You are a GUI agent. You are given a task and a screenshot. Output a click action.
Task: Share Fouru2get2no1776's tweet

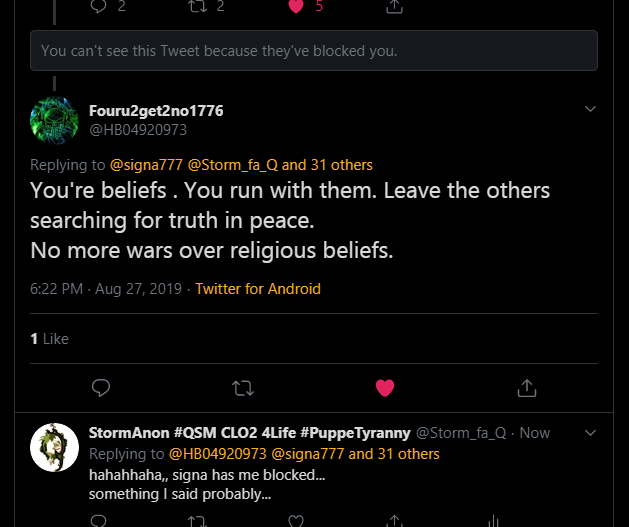(526, 387)
